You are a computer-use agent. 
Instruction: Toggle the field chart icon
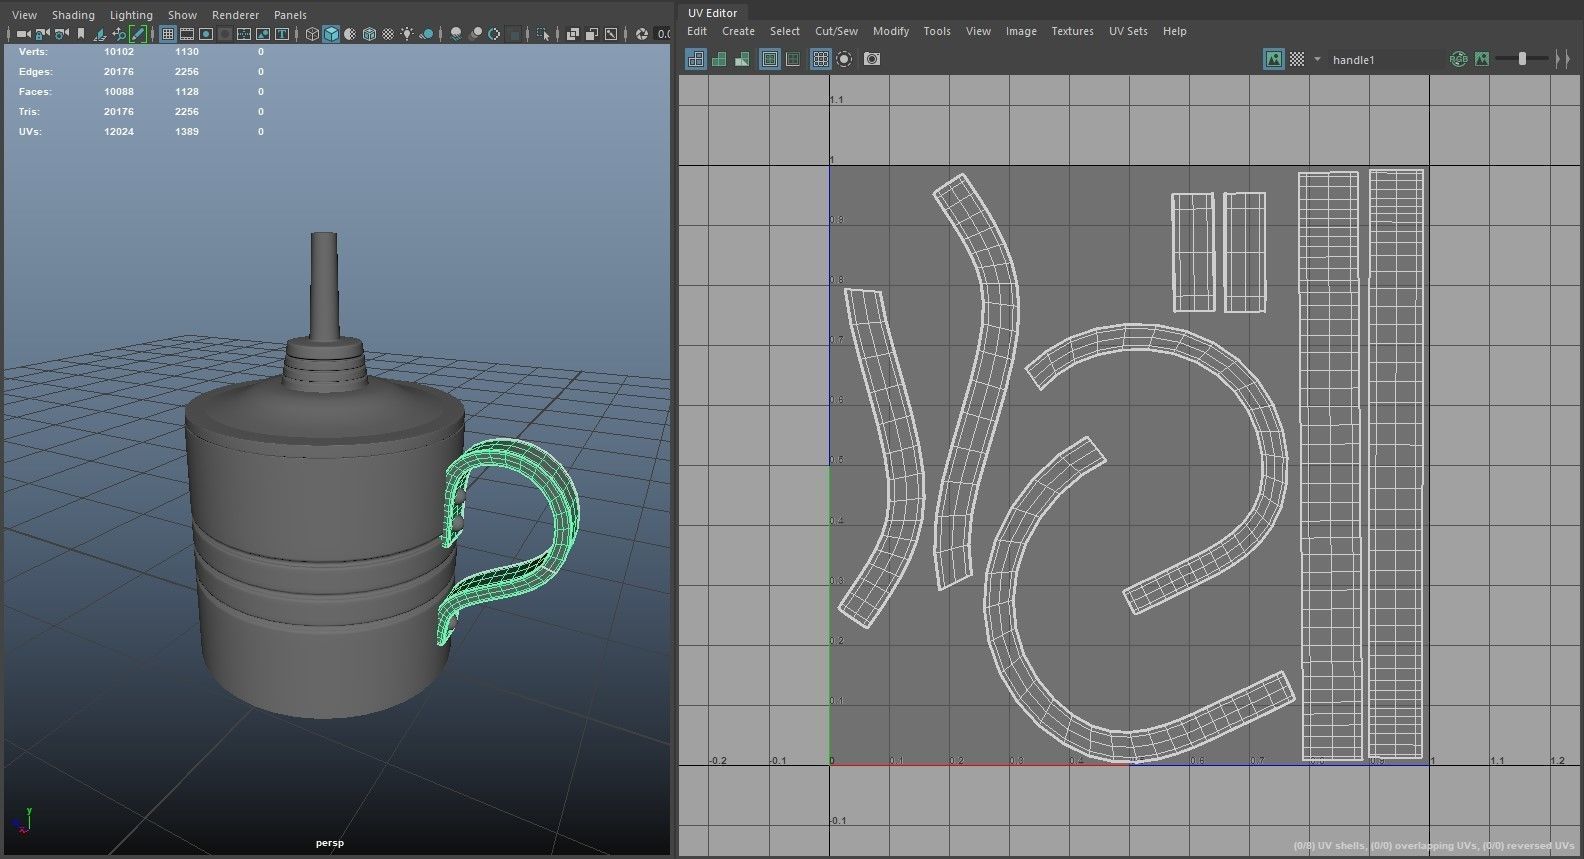pyautogui.click(x=243, y=34)
